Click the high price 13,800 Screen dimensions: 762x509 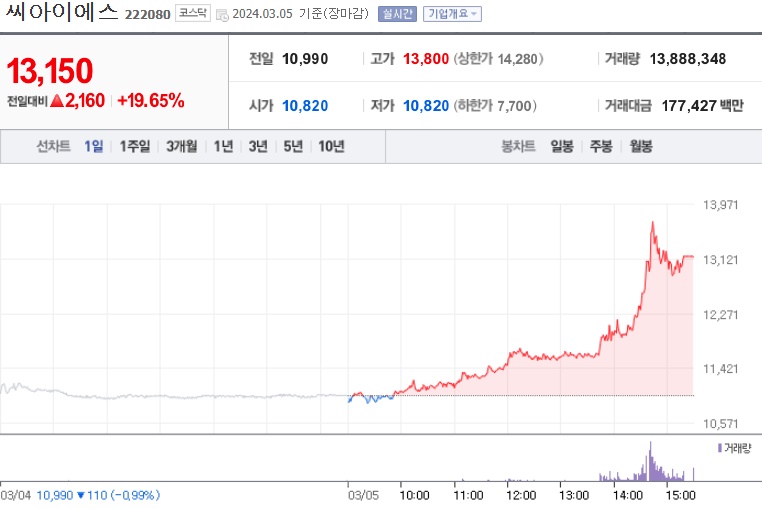[x=426, y=59]
